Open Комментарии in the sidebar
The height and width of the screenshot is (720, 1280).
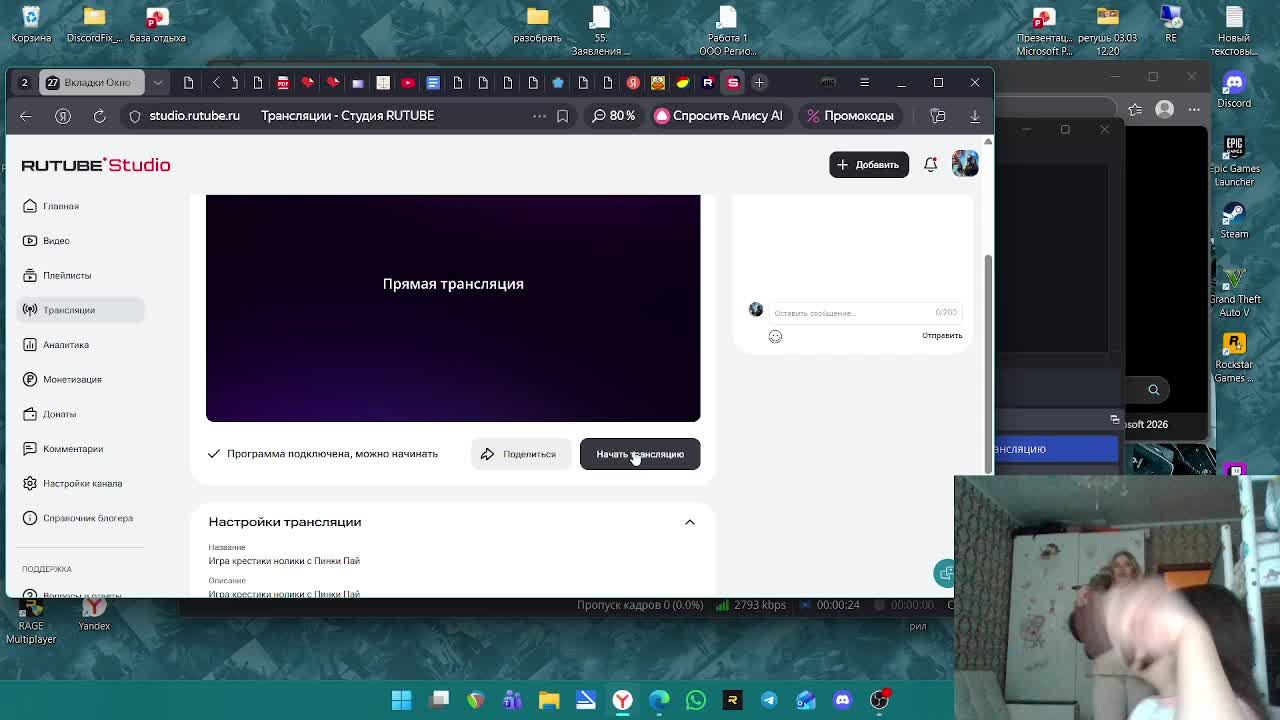point(72,449)
